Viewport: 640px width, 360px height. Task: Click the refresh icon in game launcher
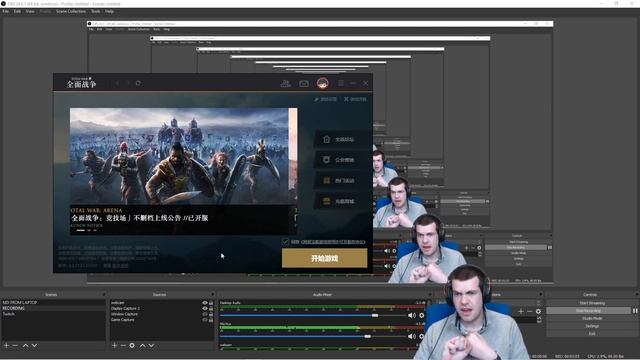pos(138,83)
